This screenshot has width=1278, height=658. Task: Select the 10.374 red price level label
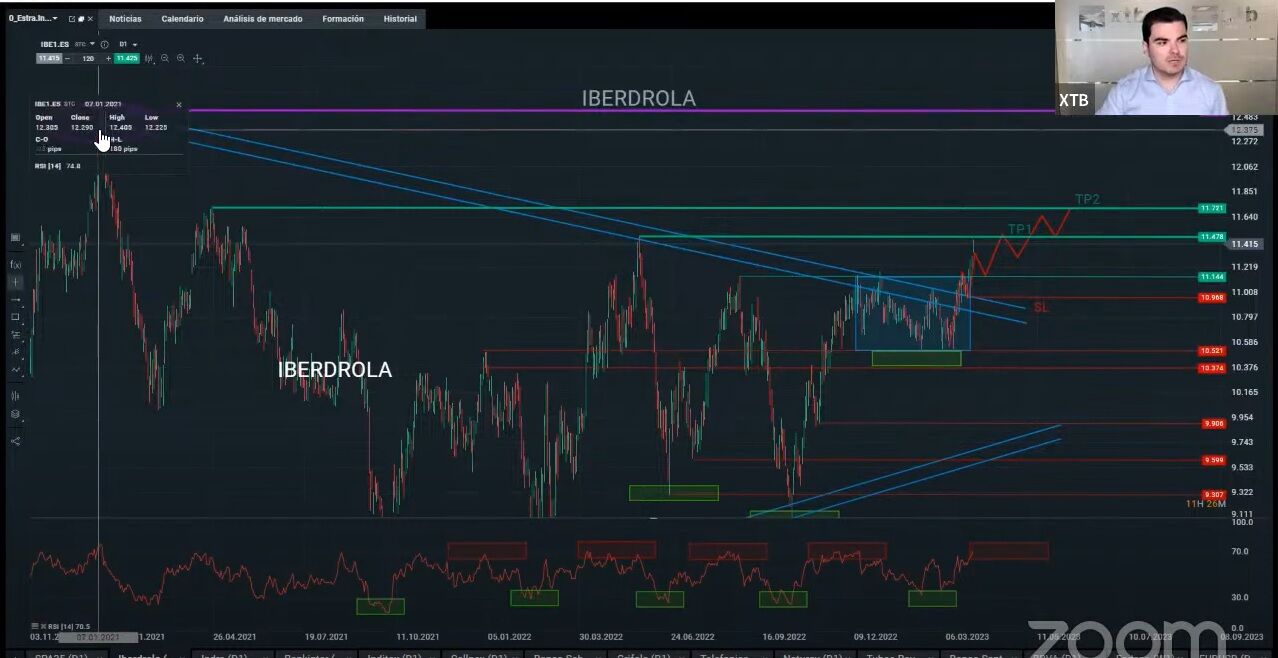pyautogui.click(x=1212, y=368)
